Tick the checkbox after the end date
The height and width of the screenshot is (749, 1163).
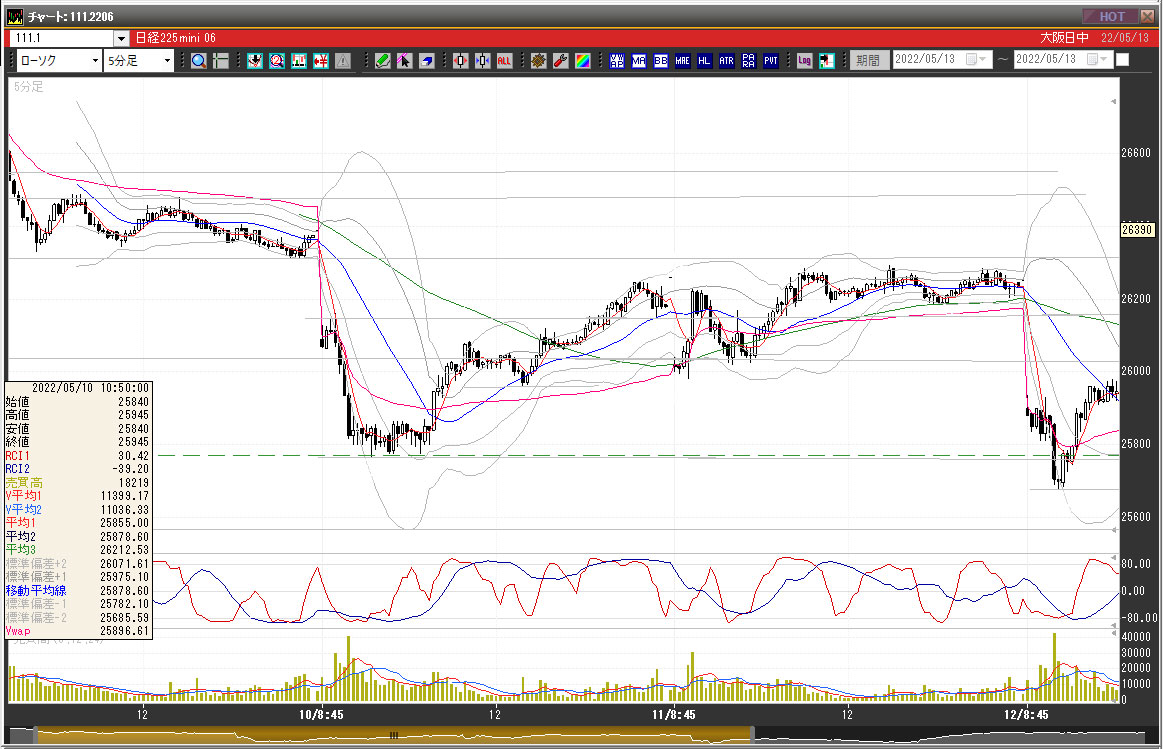[x=1123, y=59]
